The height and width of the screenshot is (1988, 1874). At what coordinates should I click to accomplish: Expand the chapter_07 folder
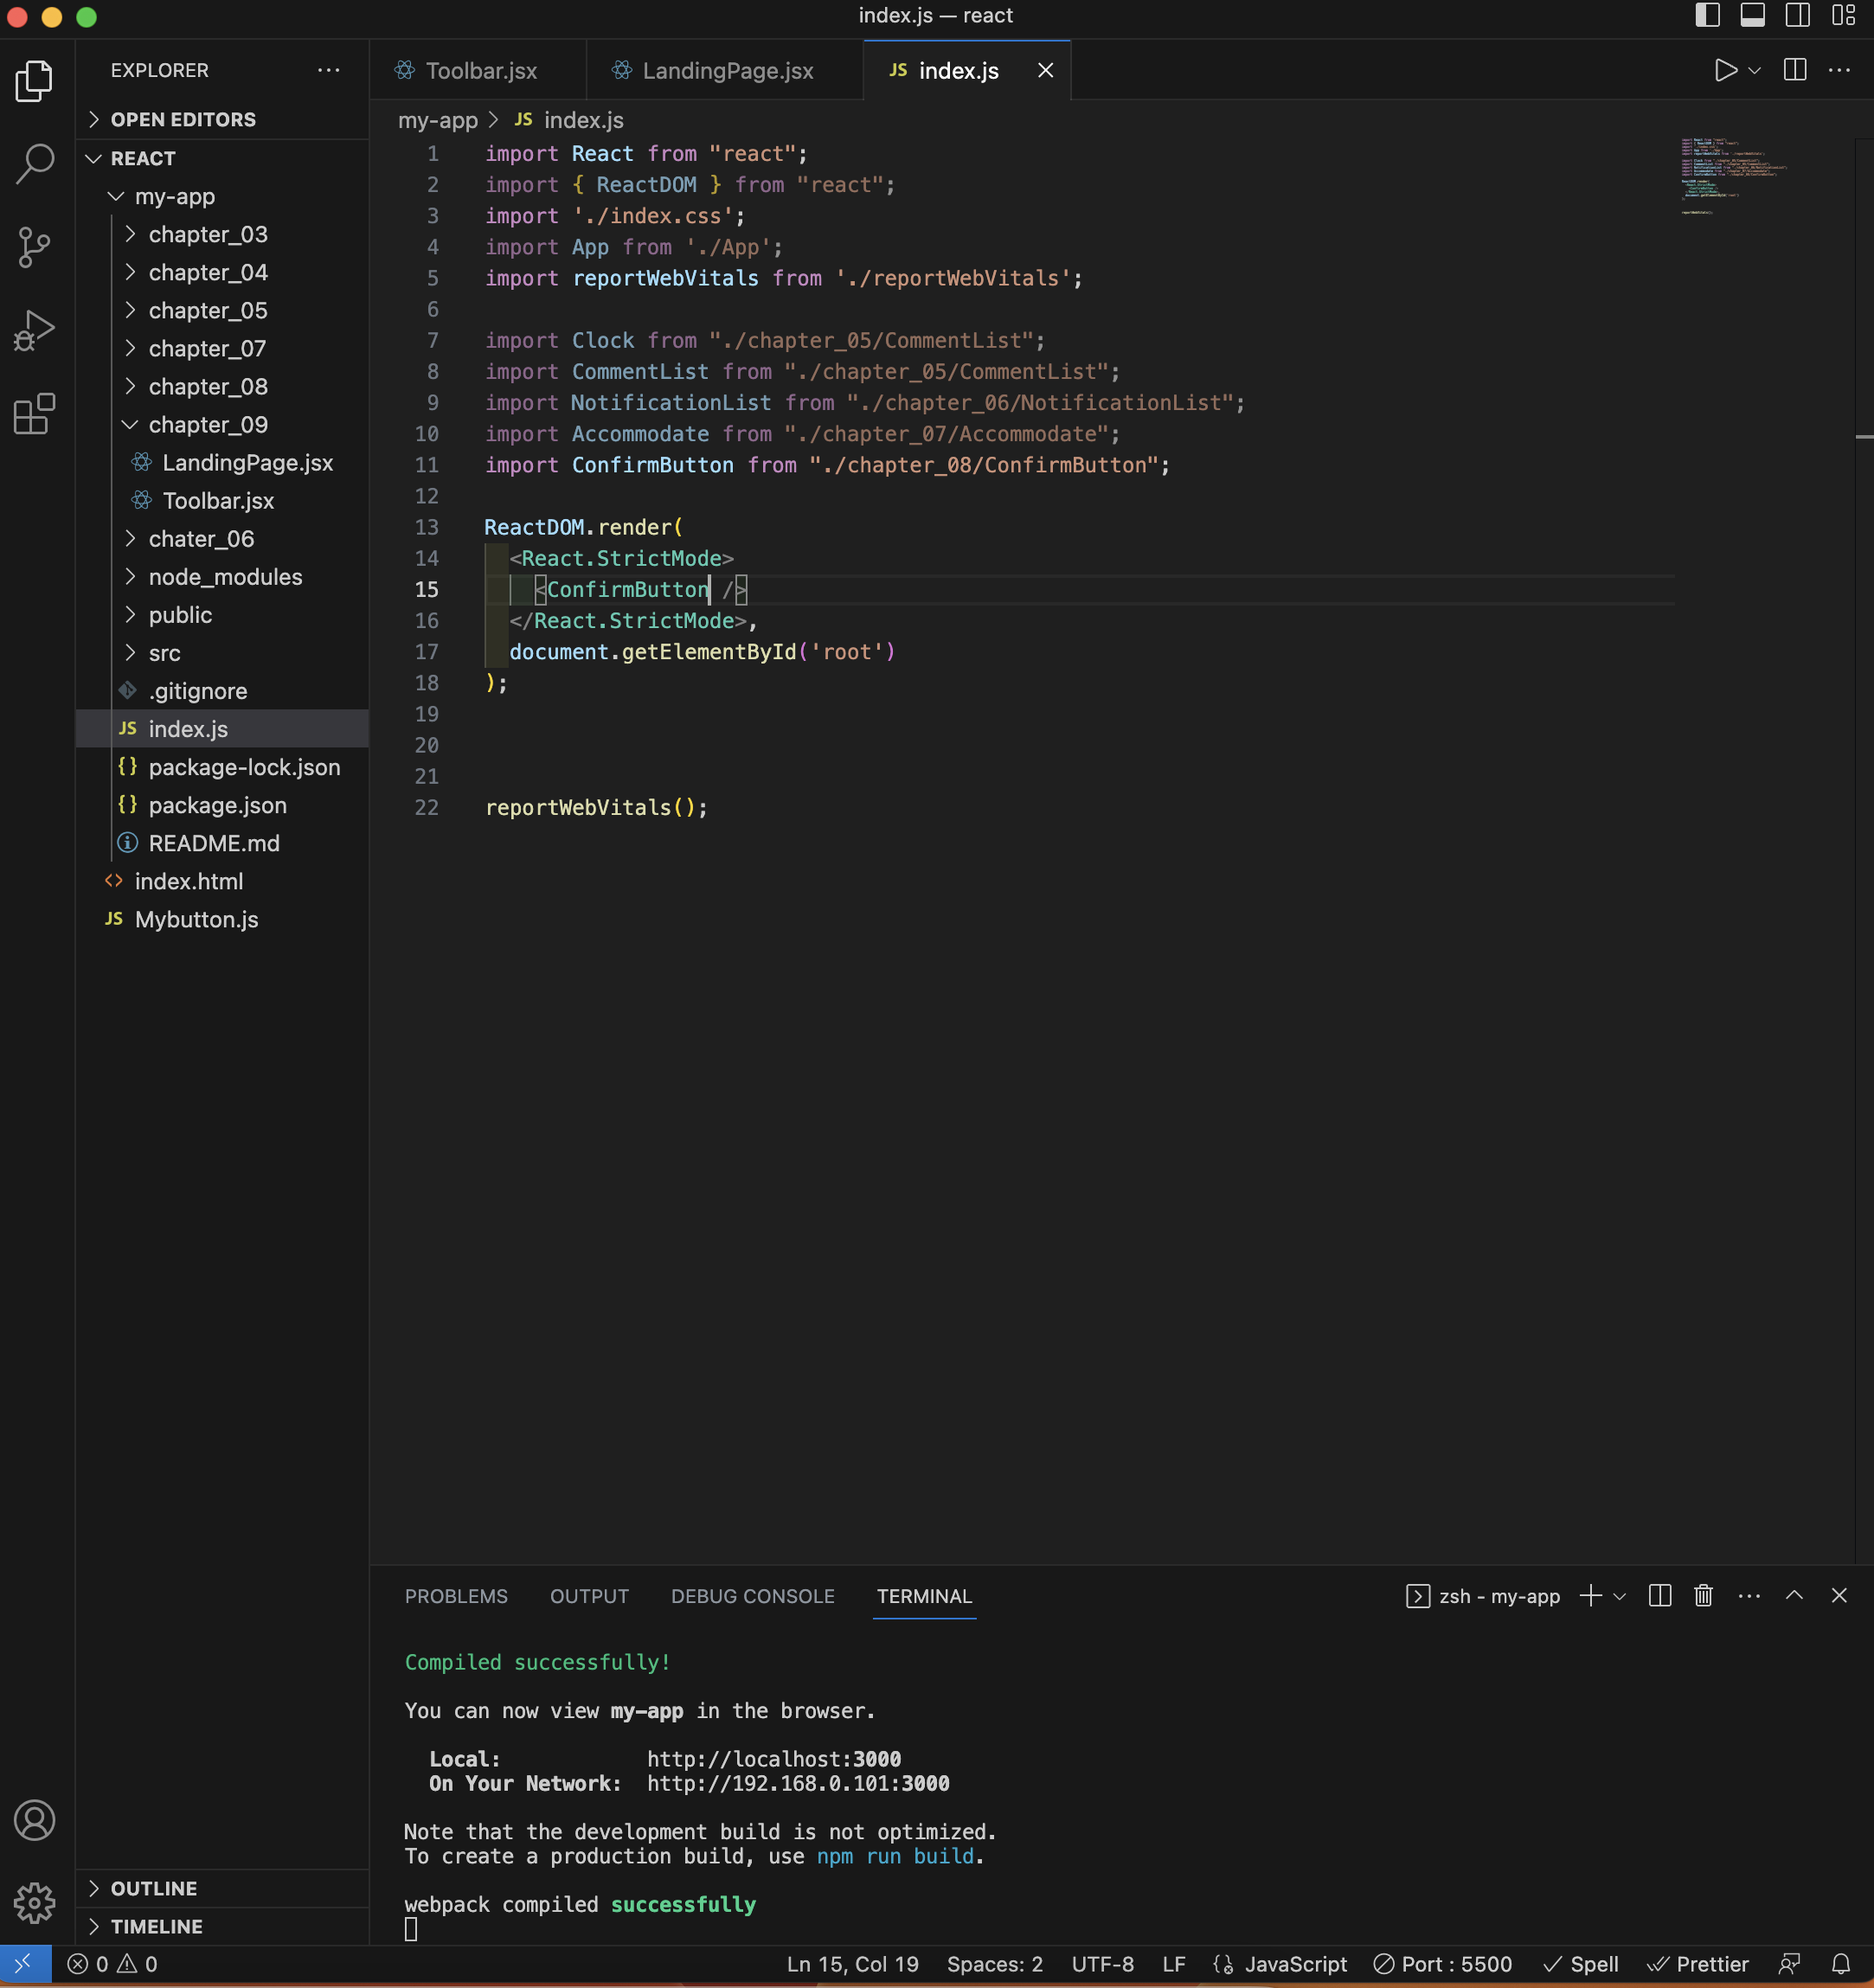tap(222, 348)
